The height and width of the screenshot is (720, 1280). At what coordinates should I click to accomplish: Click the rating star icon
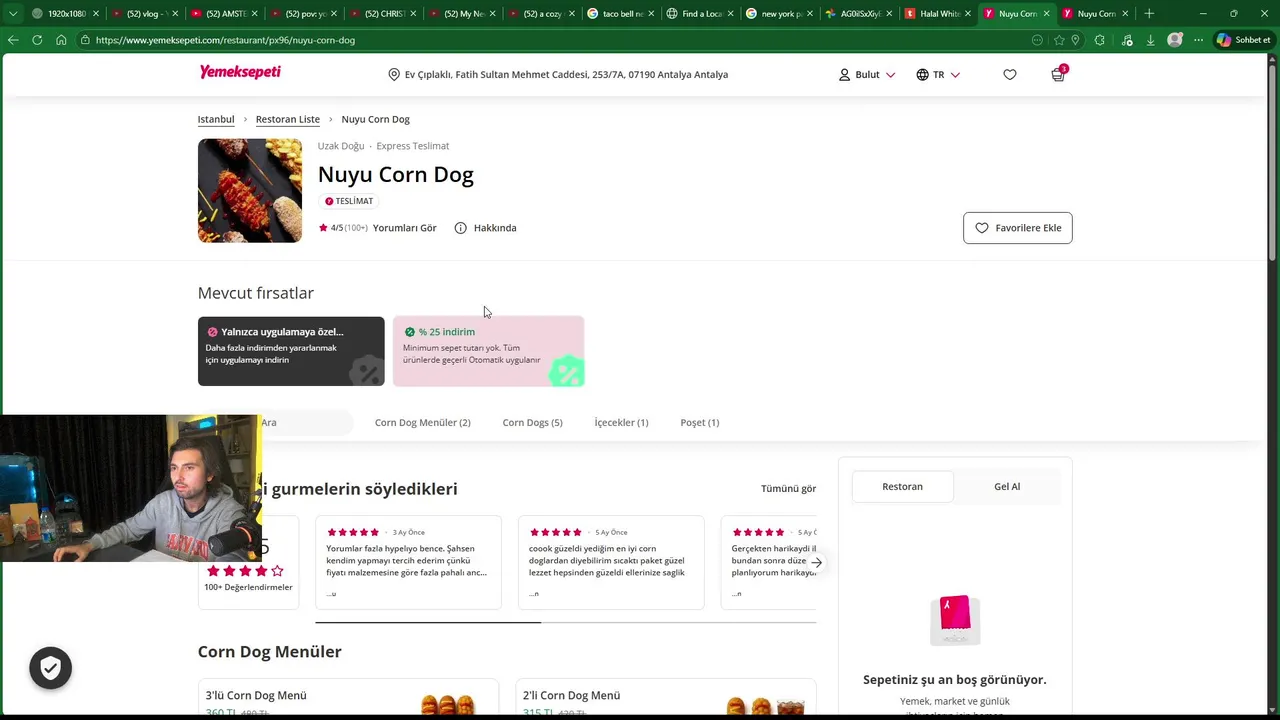323,228
